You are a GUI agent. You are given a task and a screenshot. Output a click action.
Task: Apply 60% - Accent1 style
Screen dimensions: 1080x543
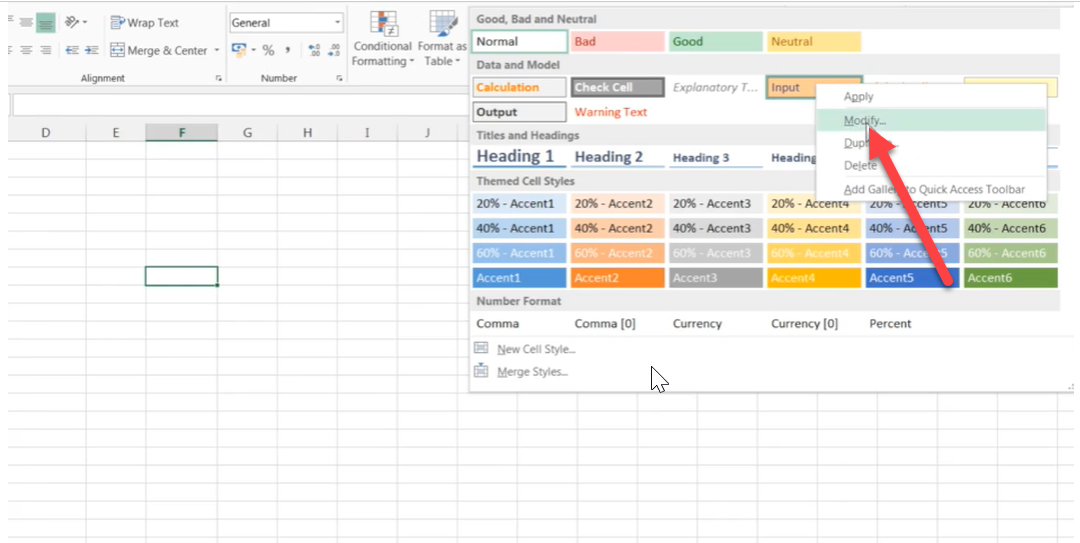point(520,253)
